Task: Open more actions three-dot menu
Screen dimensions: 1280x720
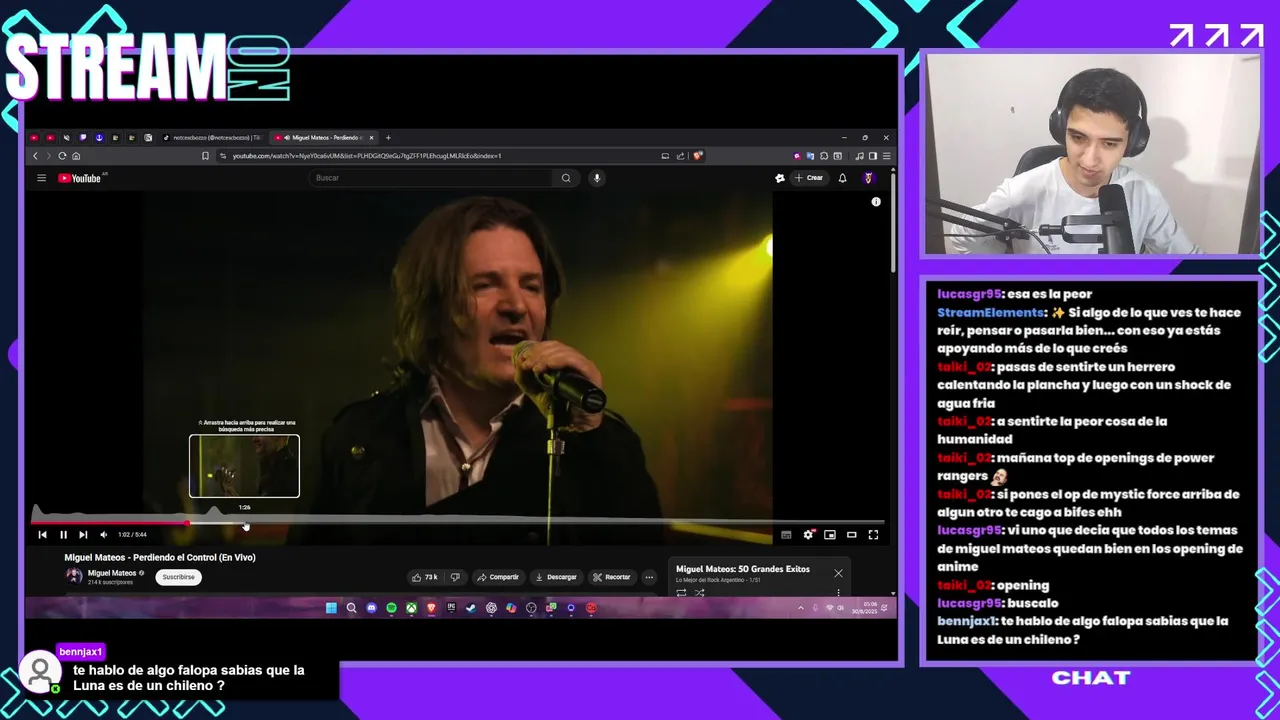Action: pyautogui.click(x=649, y=577)
